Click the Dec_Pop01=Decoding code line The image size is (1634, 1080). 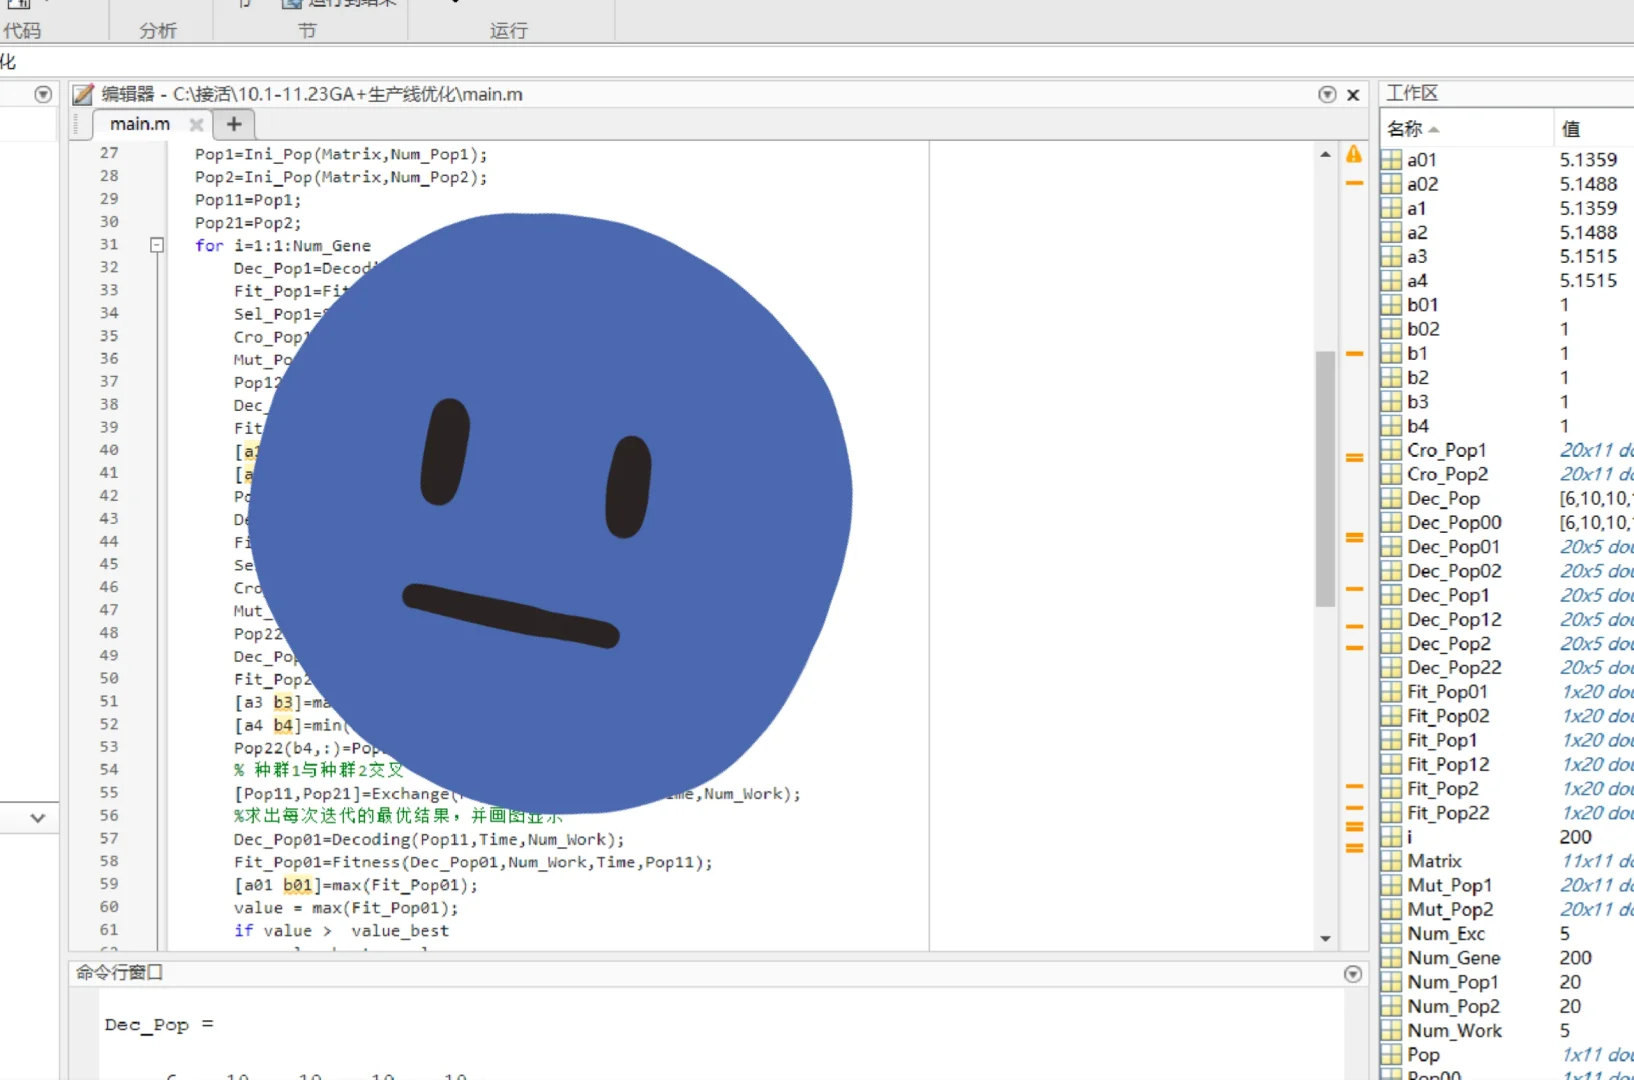tap(429, 840)
